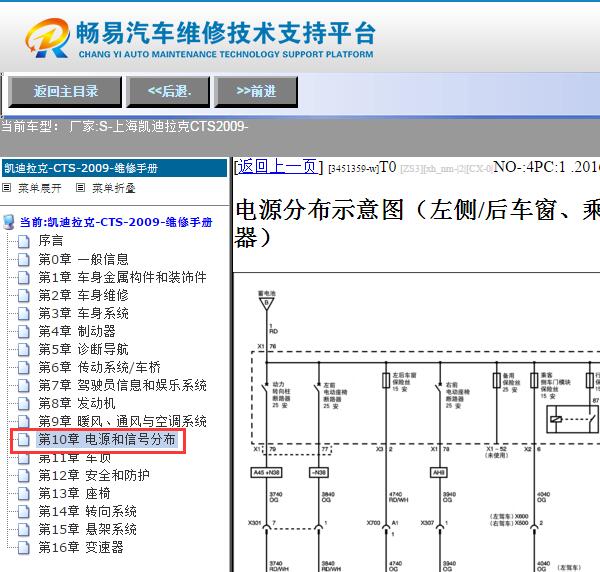Open 第15章 悬架系统

pos(87,529)
